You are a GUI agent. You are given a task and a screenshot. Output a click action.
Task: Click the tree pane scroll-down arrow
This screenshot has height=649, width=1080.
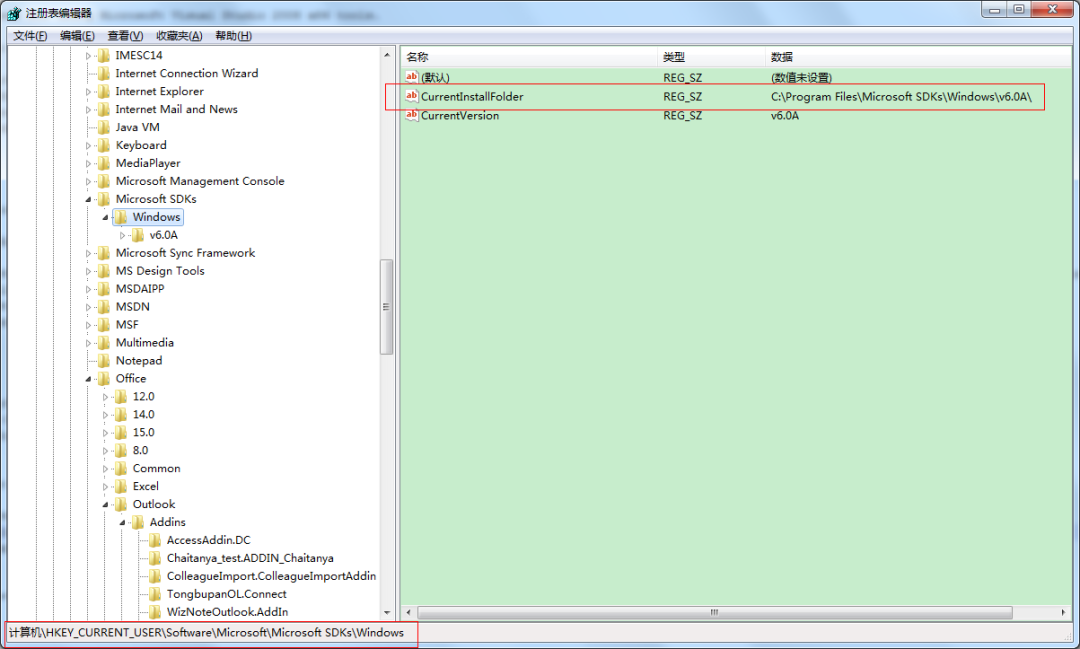(386, 612)
